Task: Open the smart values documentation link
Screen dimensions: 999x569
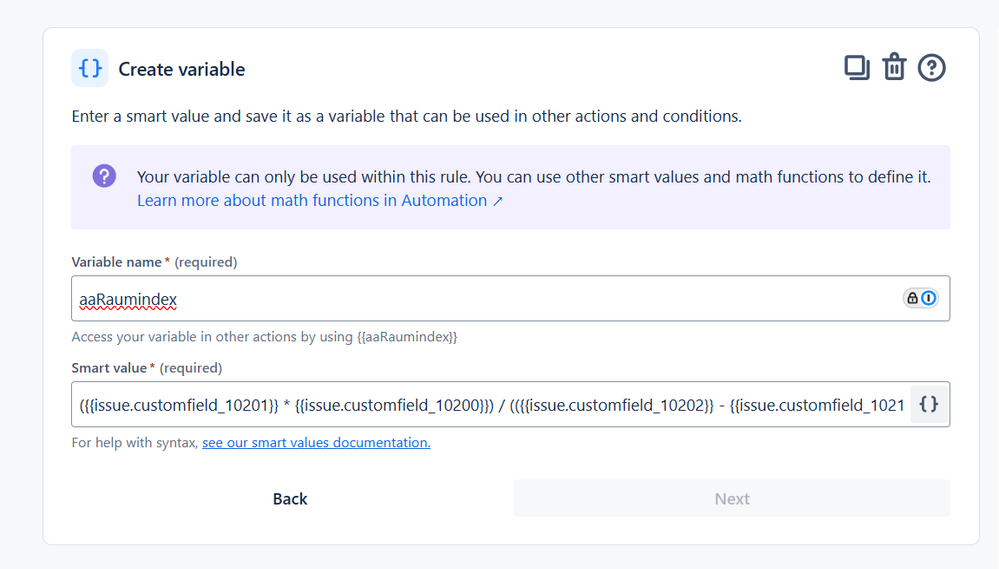Action: (x=316, y=442)
